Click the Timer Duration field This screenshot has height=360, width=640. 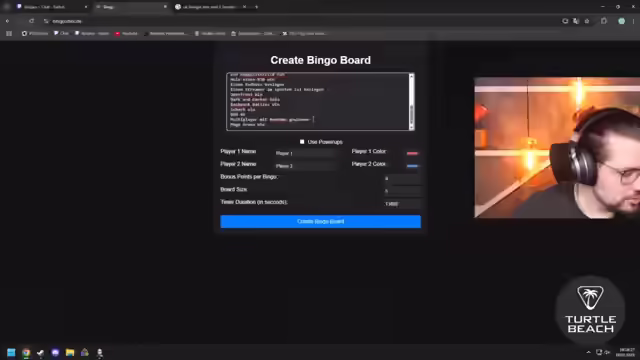[x=402, y=204]
